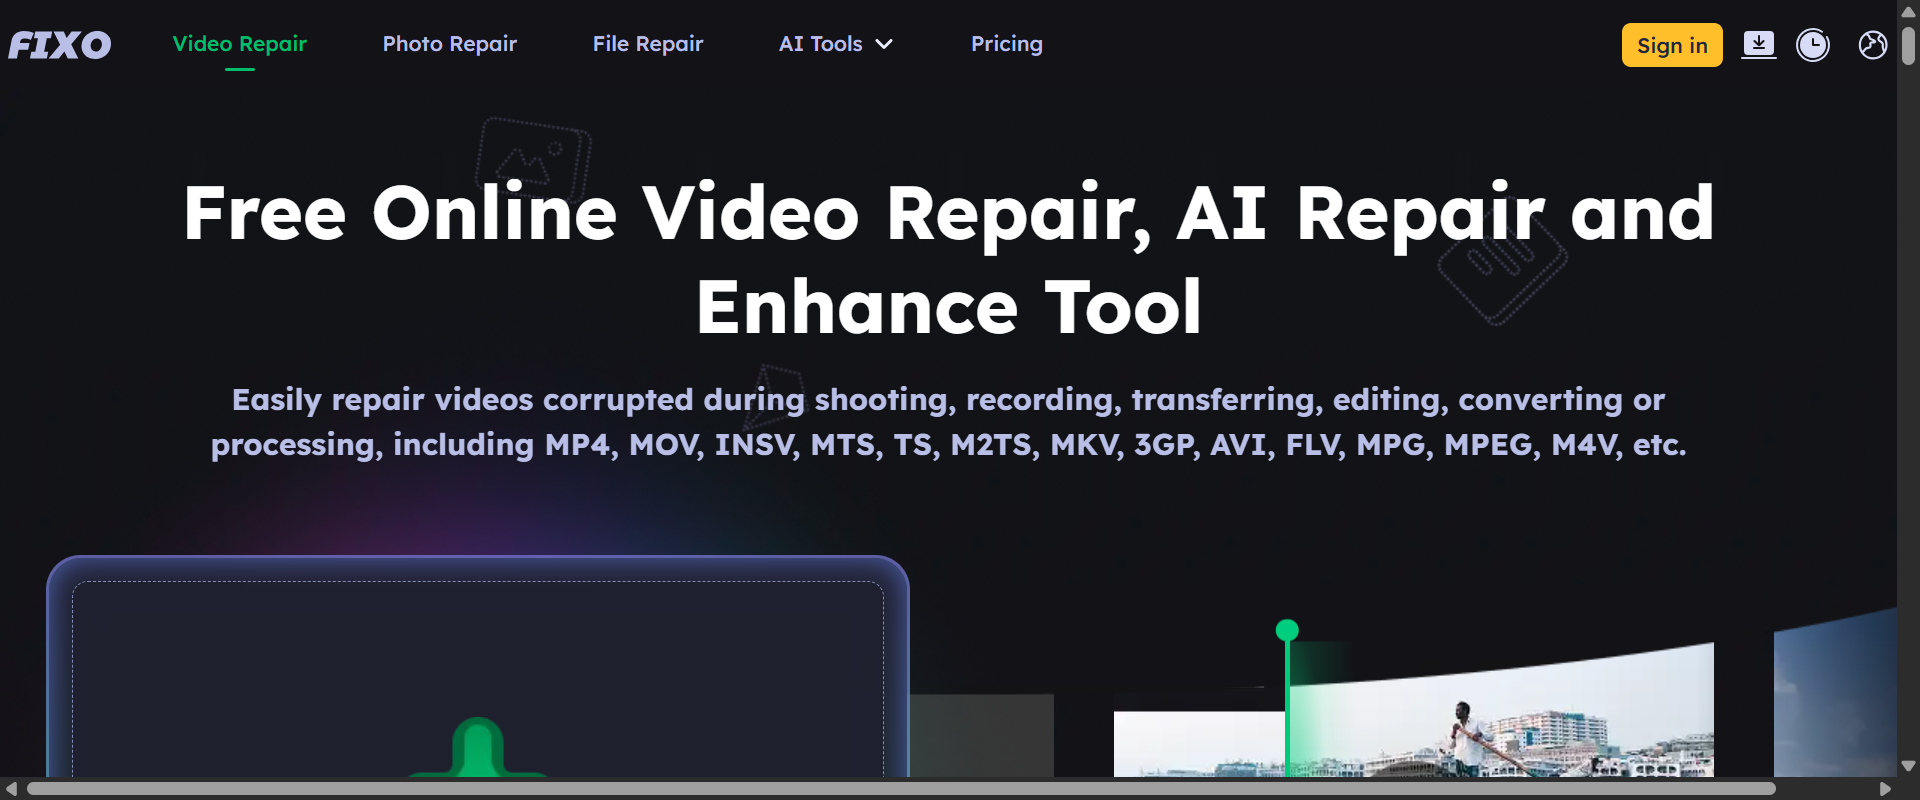Click the dashed upload drop area
The image size is (1920, 800).
478,679
